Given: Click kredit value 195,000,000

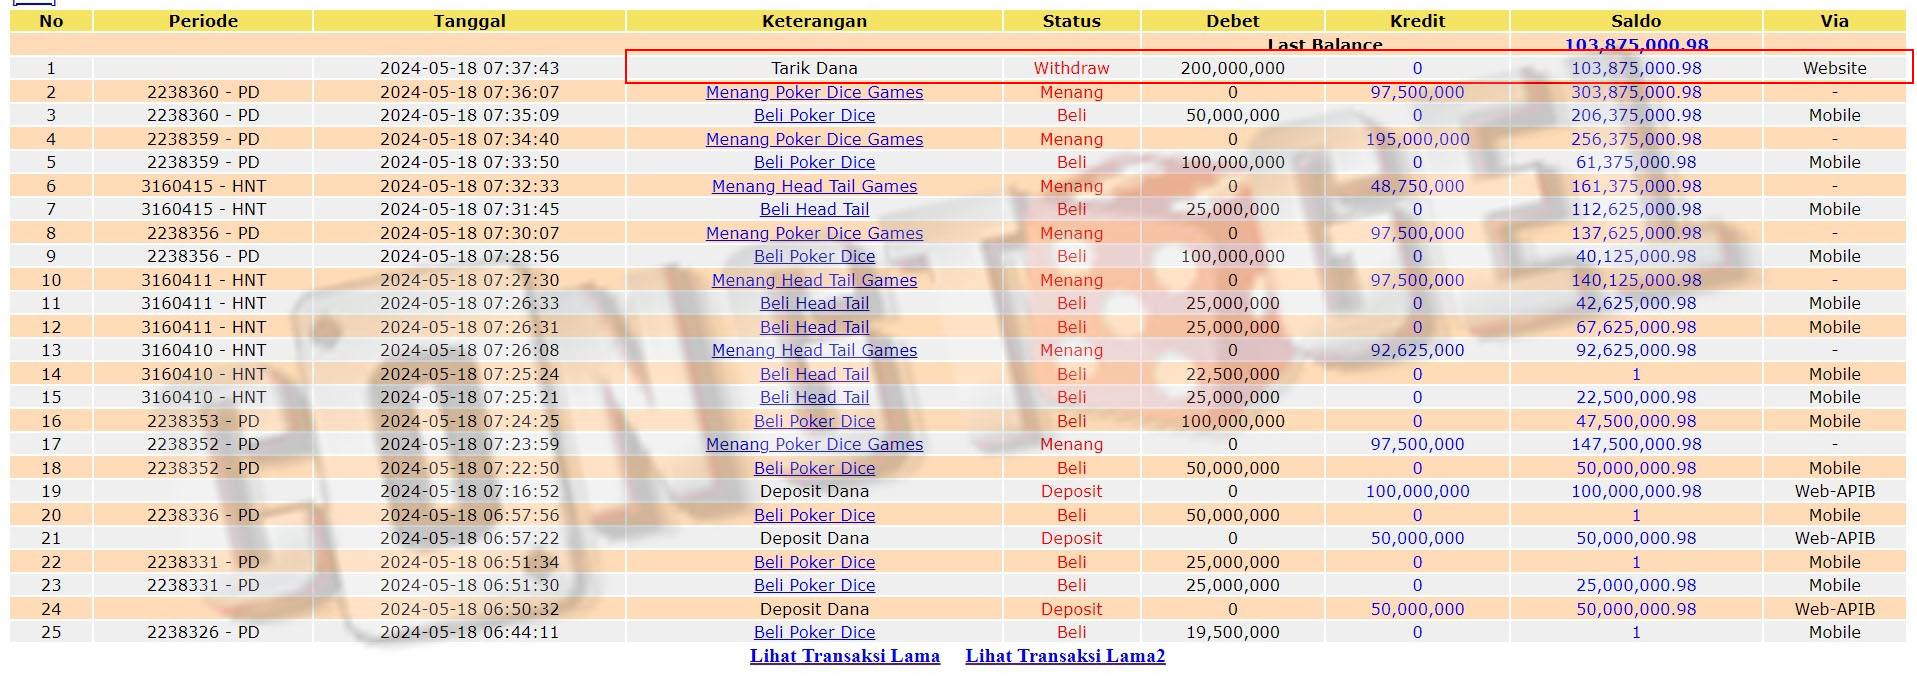Looking at the screenshot, I should point(1417,139).
